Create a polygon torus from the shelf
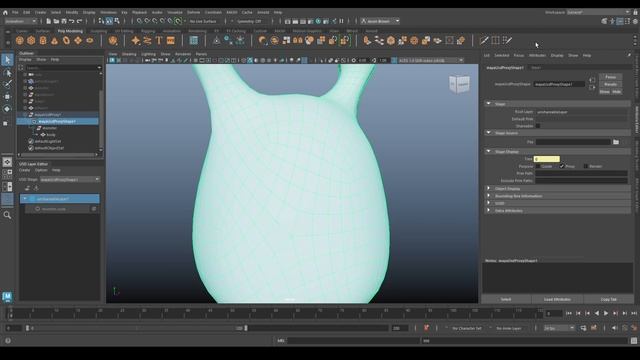The width and height of the screenshot is (640, 360). tap(66, 40)
